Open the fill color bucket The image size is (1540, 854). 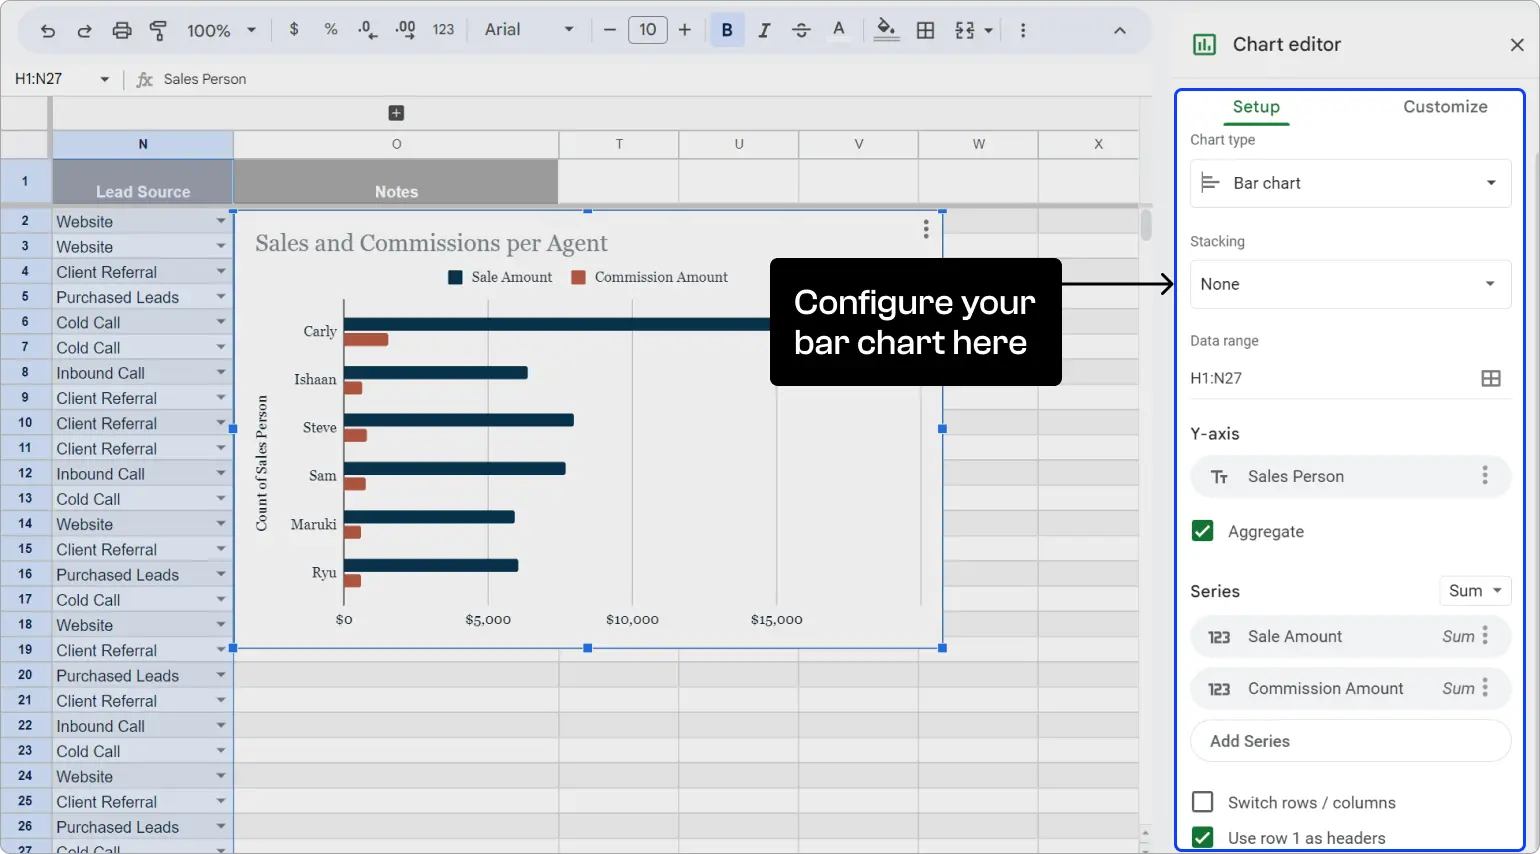[x=886, y=29]
